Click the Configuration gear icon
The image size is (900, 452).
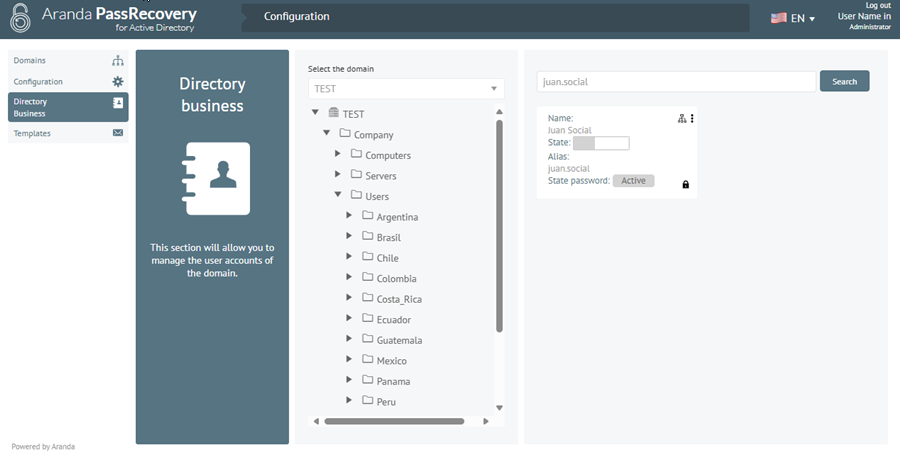(x=118, y=82)
